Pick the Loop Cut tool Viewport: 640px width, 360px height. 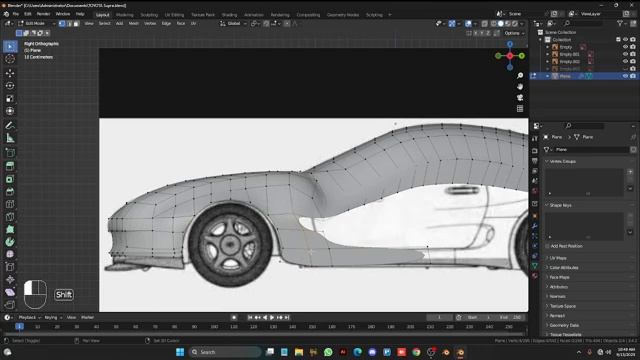pos(10,204)
